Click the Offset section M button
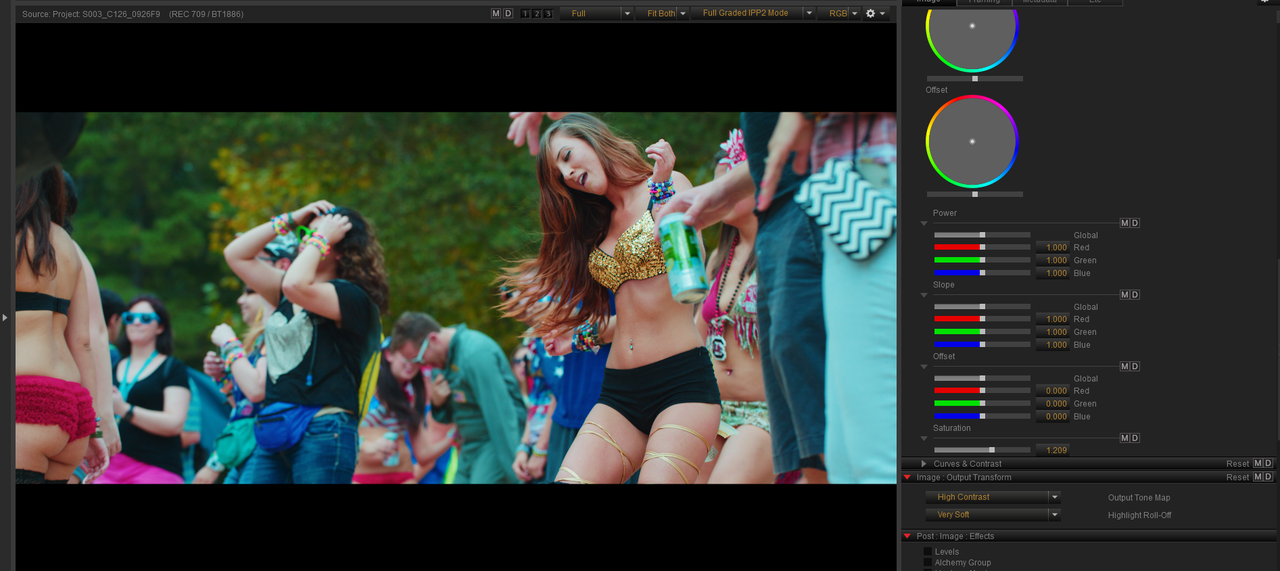 click(x=1125, y=367)
